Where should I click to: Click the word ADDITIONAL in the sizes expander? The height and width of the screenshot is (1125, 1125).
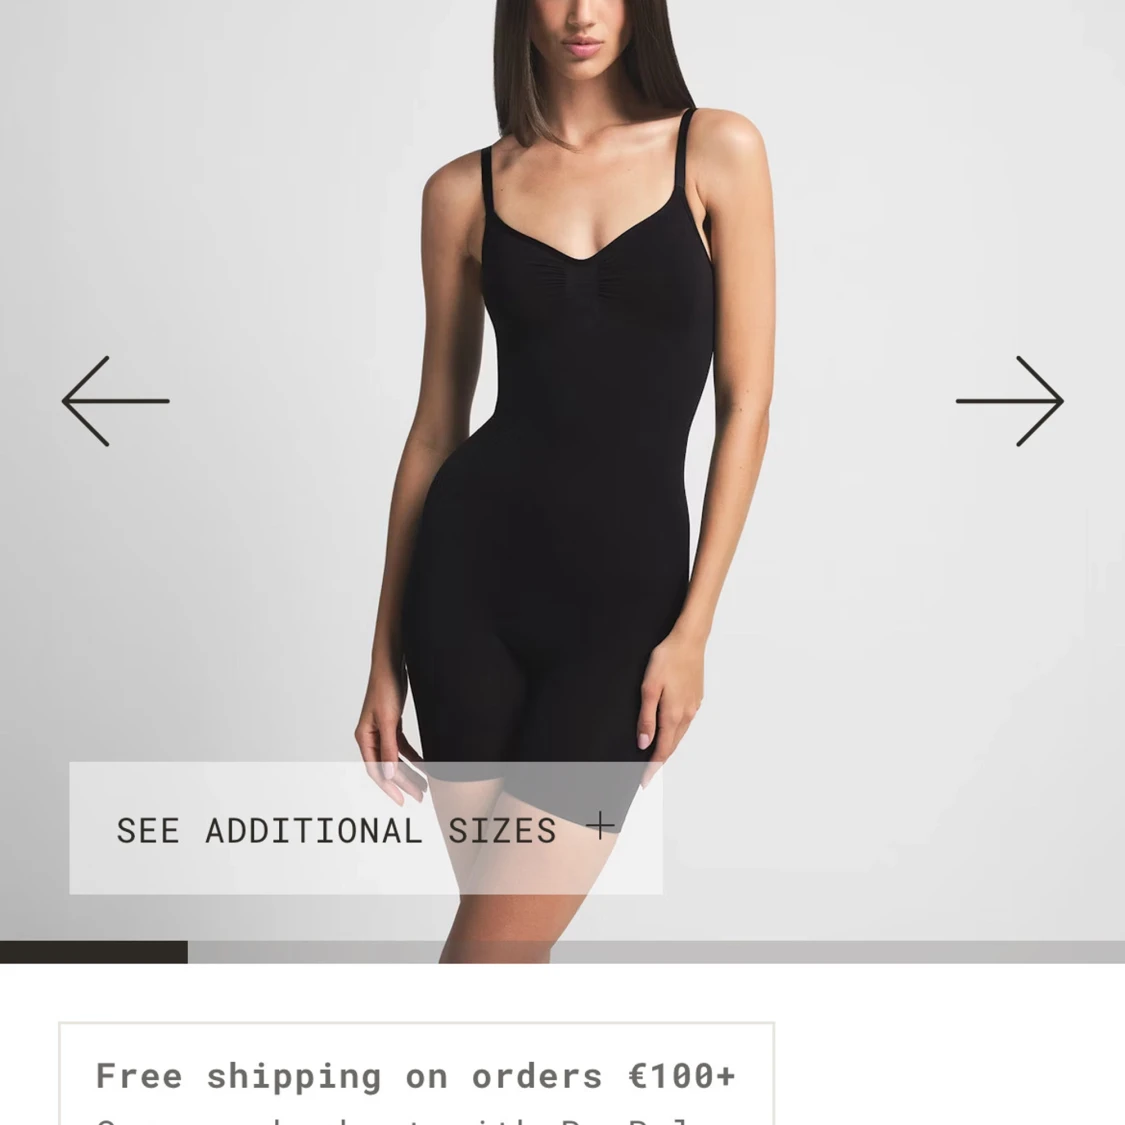pyautogui.click(x=314, y=831)
